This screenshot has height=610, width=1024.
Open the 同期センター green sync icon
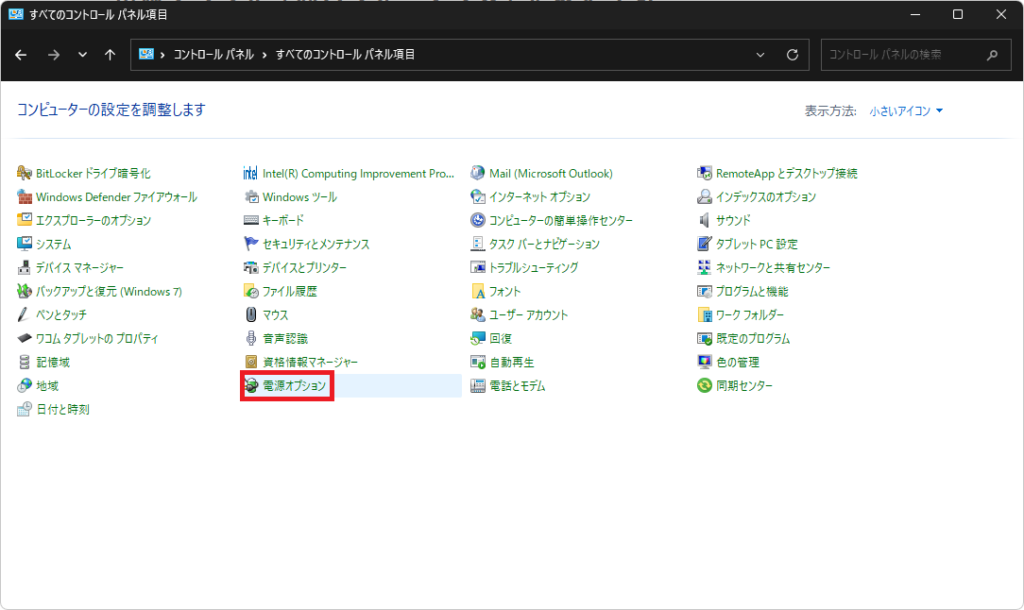tap(705, 386)
